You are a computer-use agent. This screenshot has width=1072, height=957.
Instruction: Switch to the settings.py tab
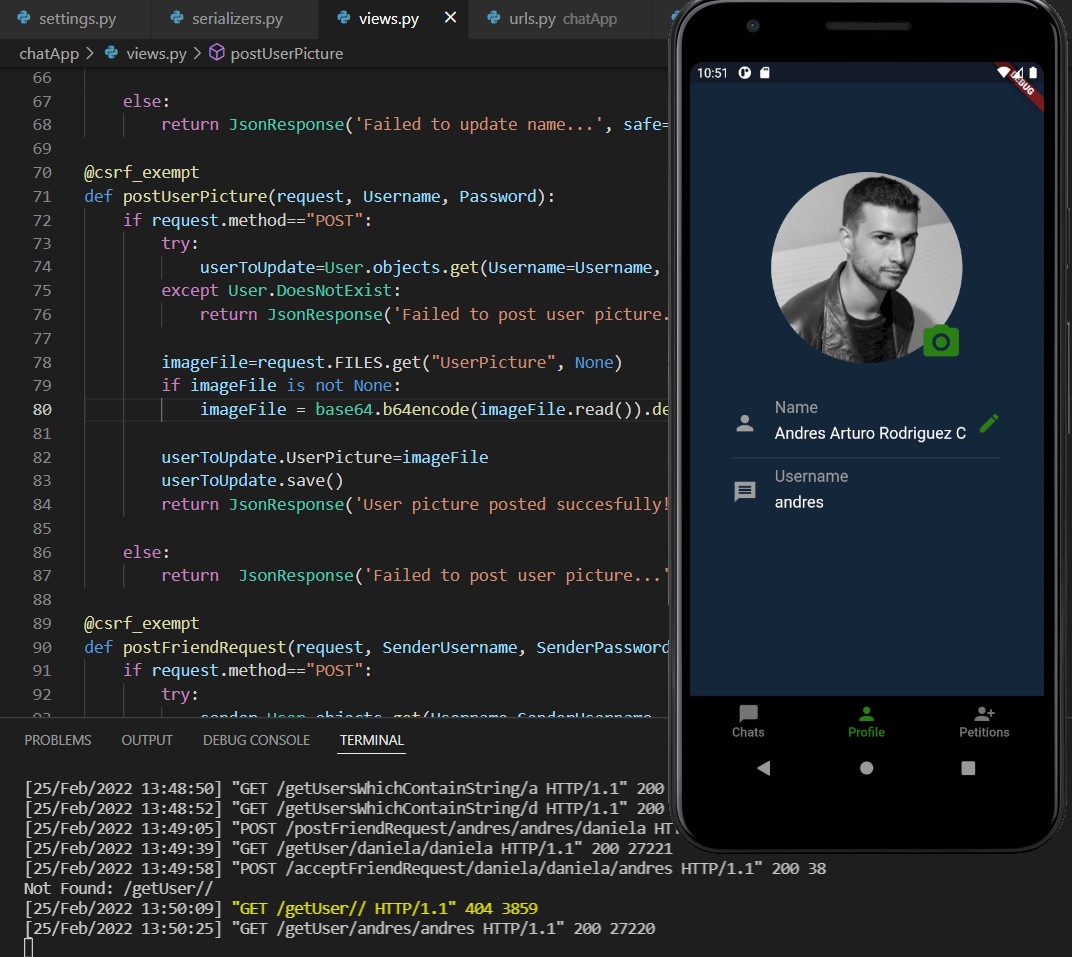coord(75,18)
